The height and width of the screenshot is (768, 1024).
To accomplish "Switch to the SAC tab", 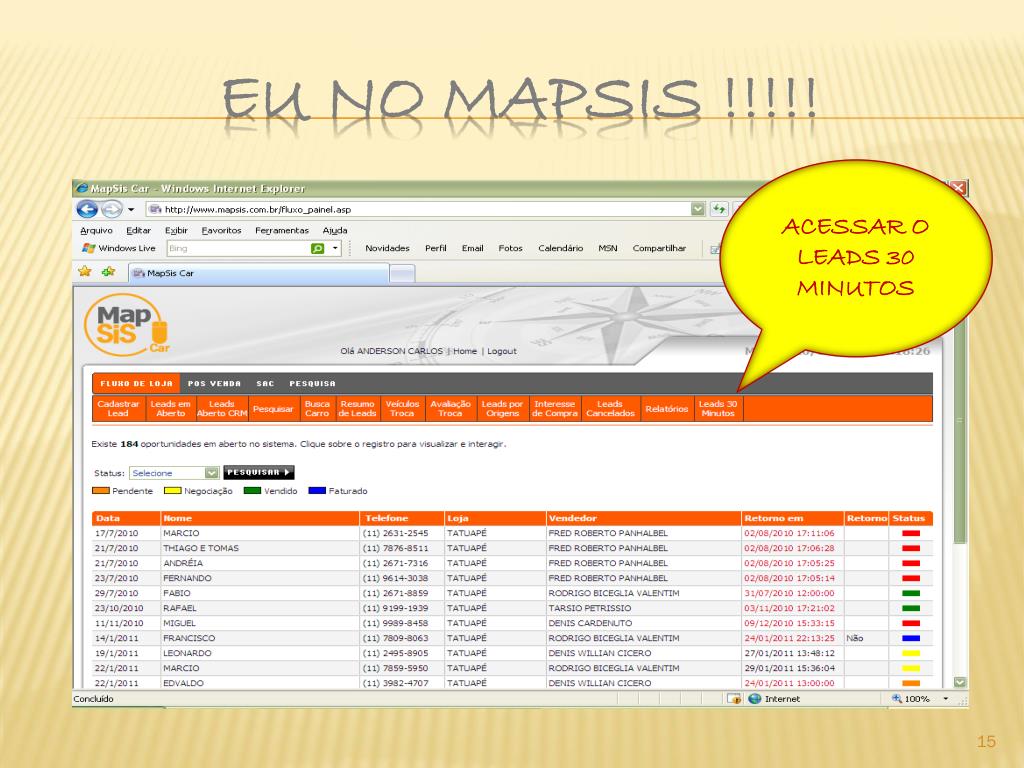I will tap(265, 384).
